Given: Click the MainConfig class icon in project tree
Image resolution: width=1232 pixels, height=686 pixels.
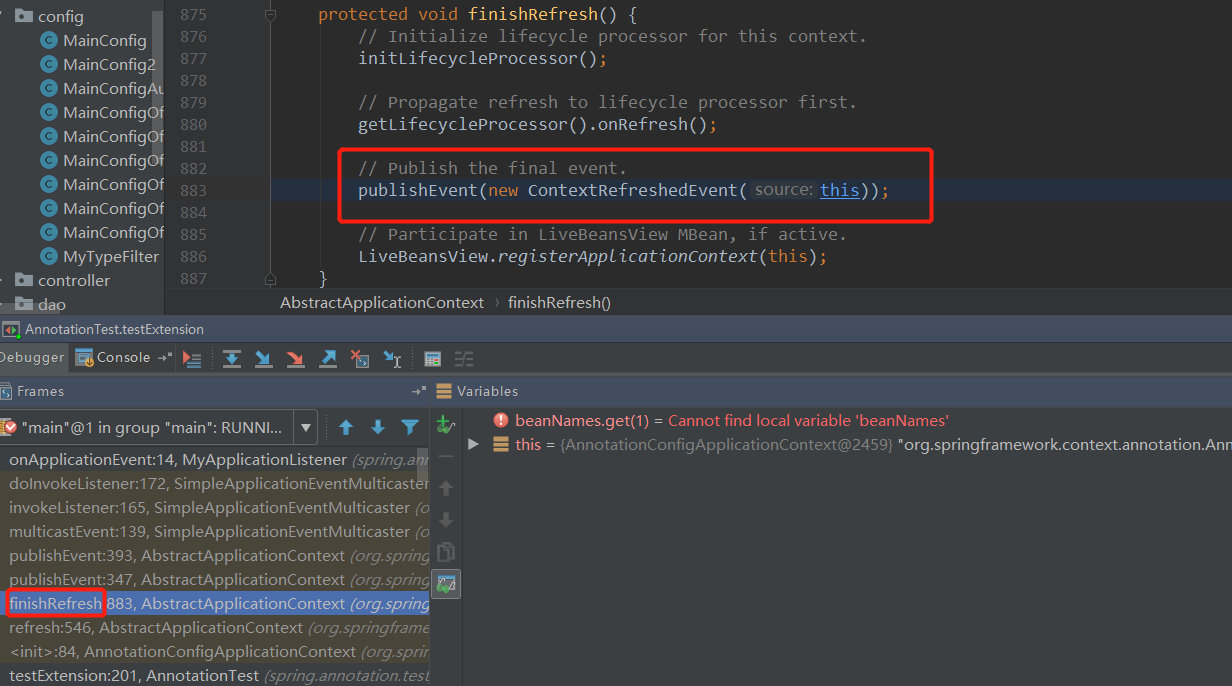Looking at the screenshot, I should pos(49,41).
